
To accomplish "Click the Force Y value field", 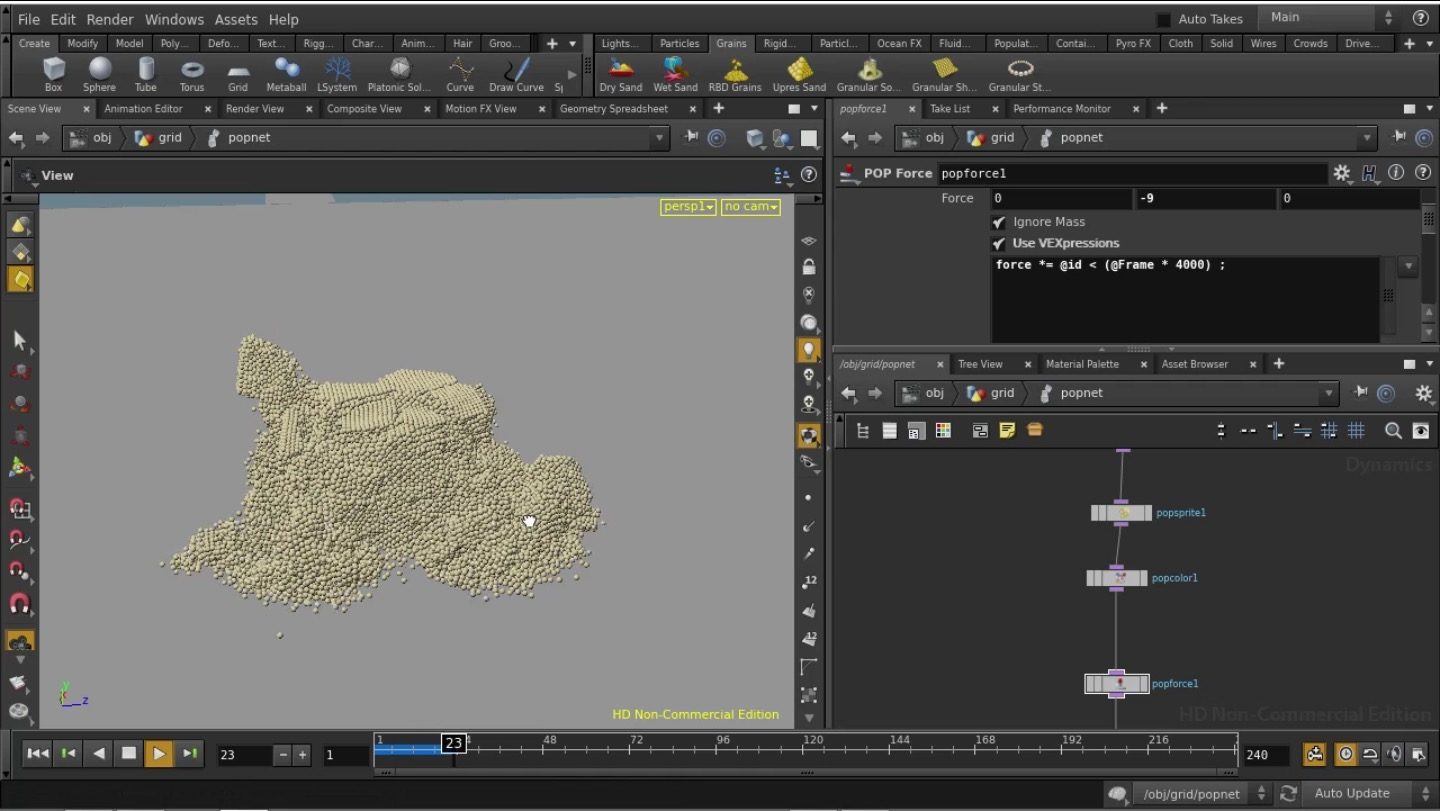I will click(x=1205, y=198).
